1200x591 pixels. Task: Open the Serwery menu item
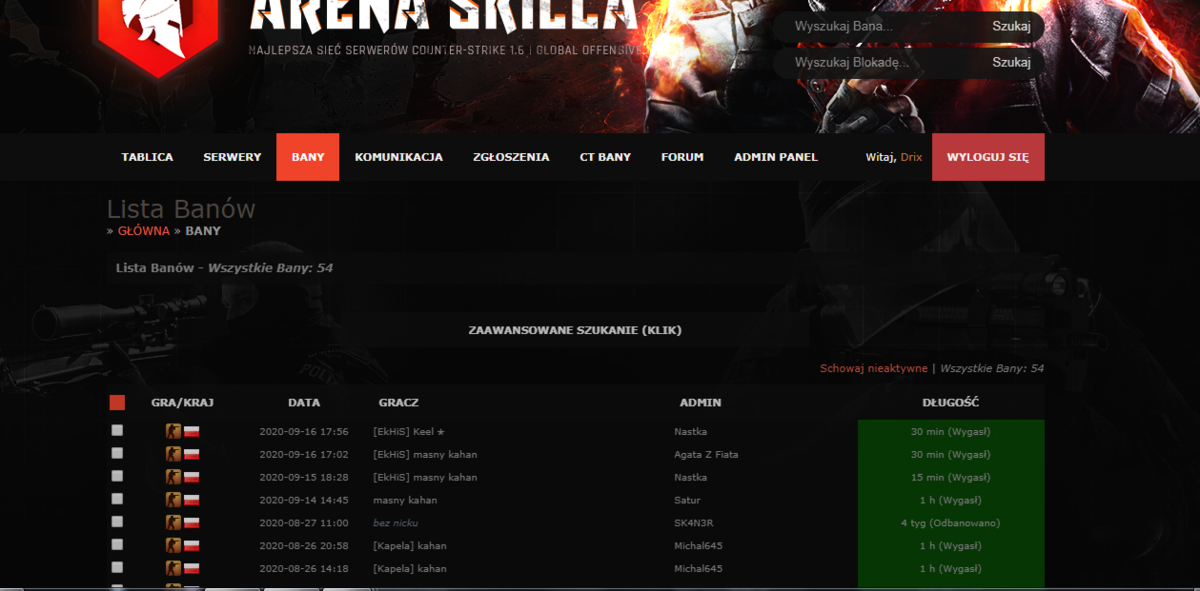232,157
